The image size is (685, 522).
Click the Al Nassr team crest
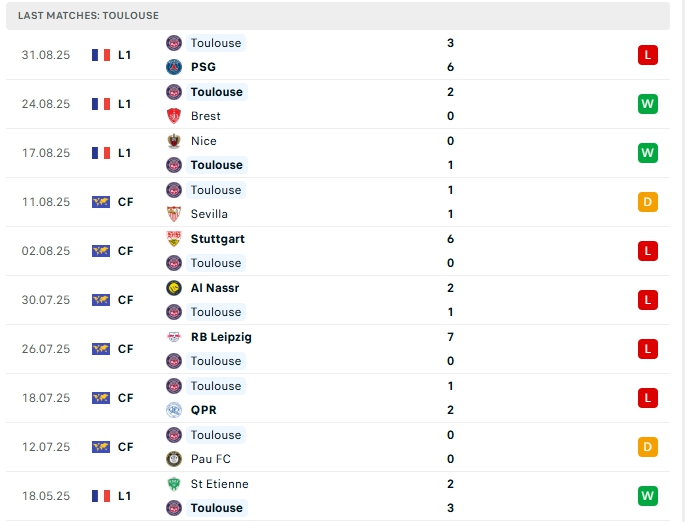(174, 288)
